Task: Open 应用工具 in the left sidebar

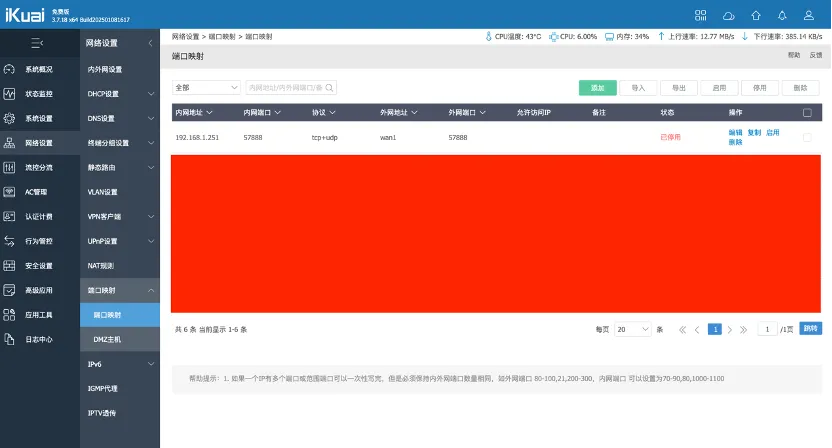Action: (x=40, y=315)
